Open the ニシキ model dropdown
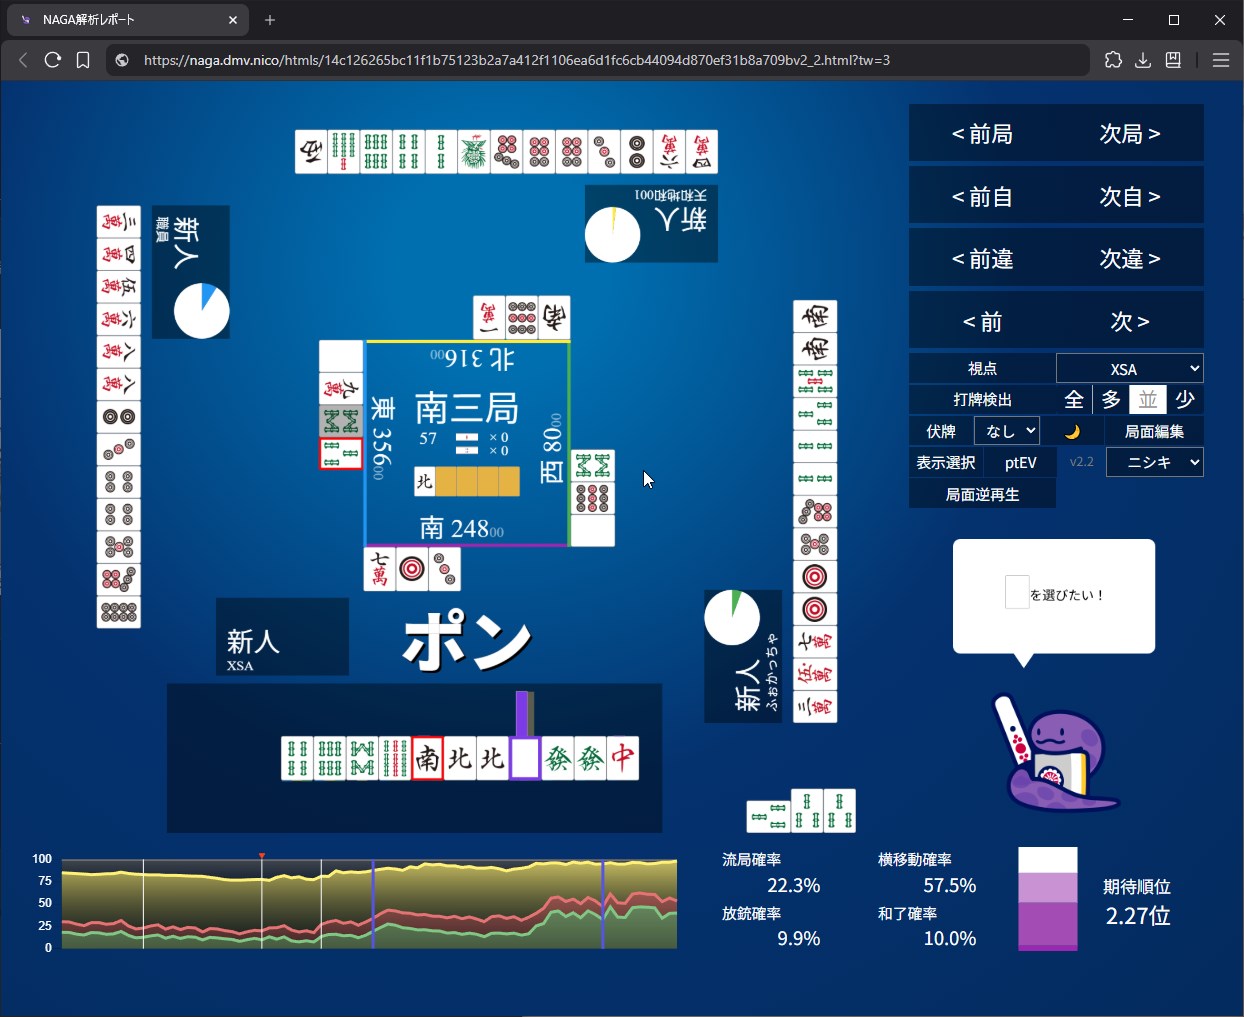Screen dimensions: 1244x1017 click(1154, 462)
